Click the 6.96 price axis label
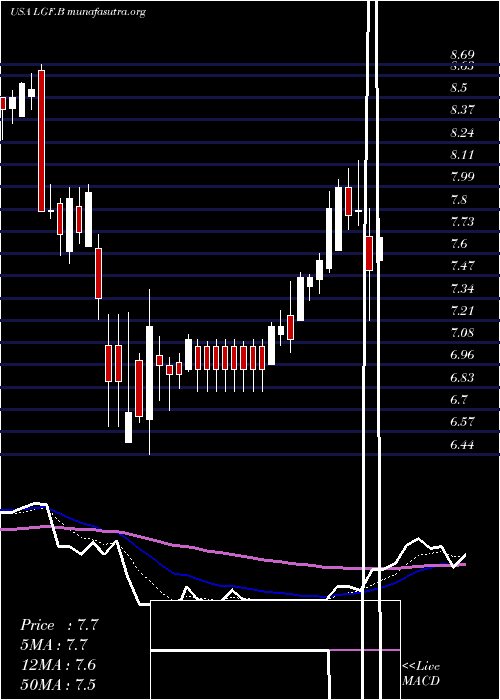This screenshot has width=500, height=700. coord(462,355)
